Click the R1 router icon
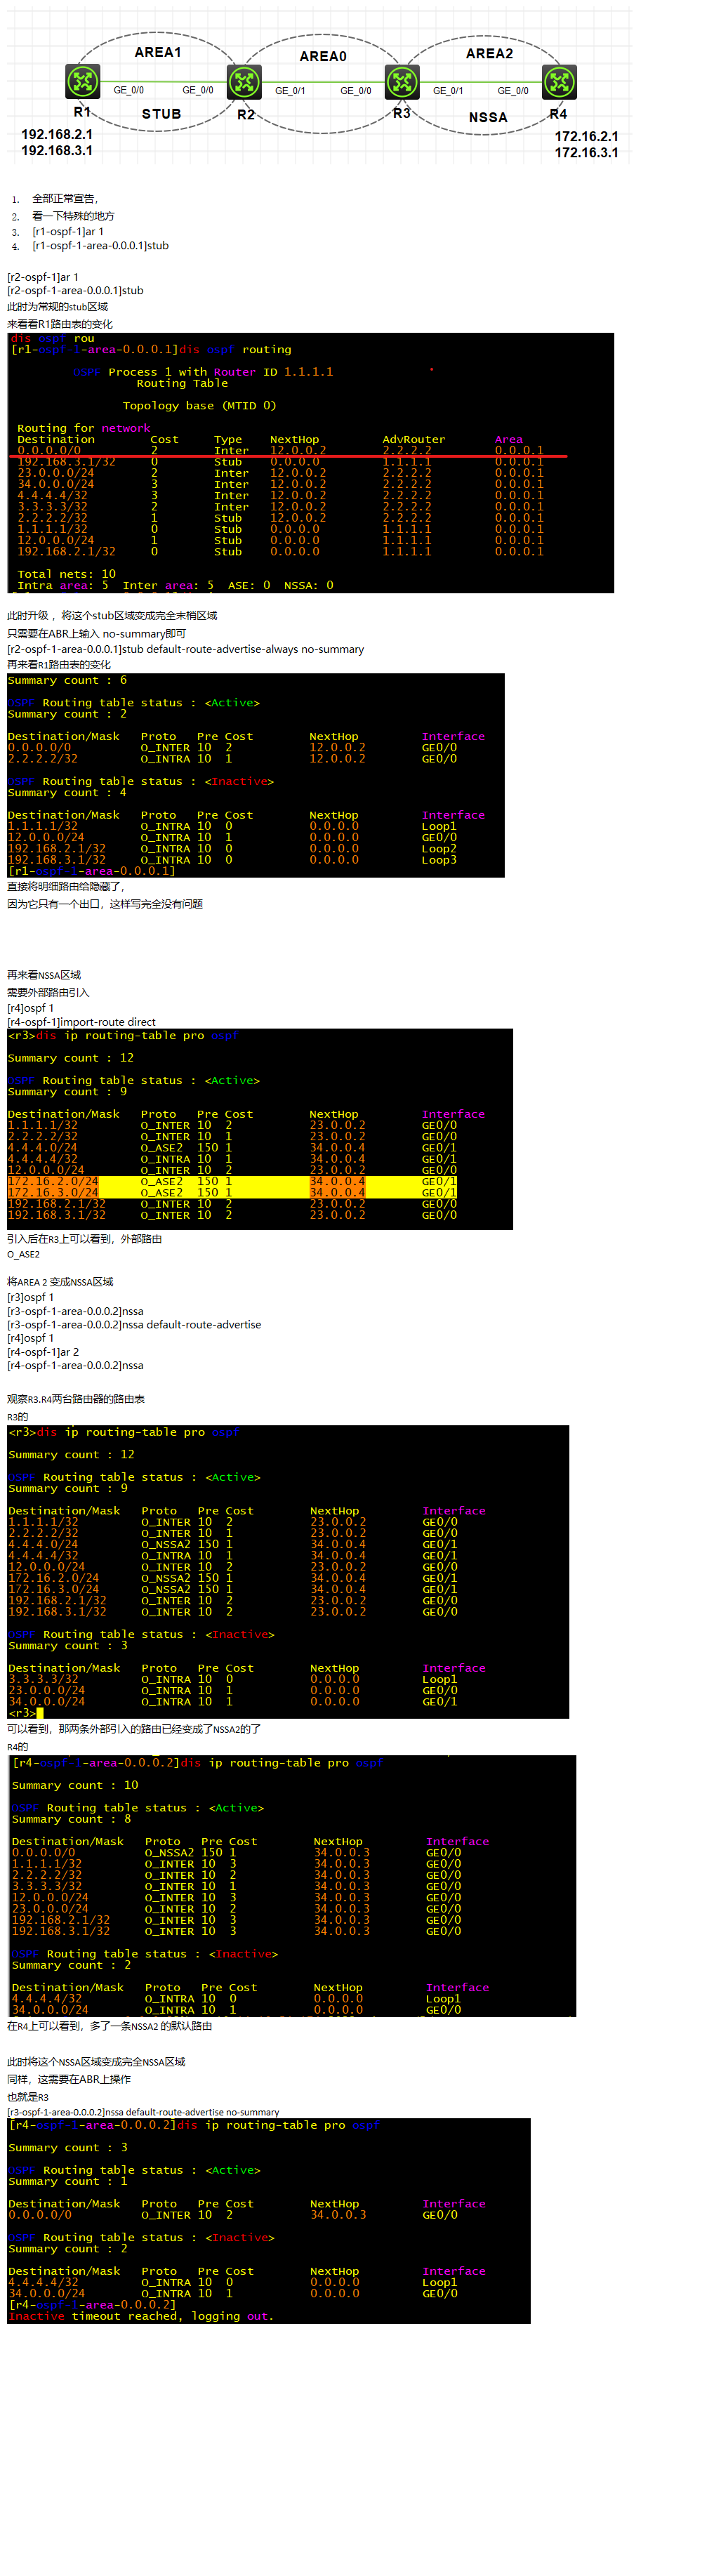Image resolution: width=721 pixels, height=2576 pixels. point(83,81)
